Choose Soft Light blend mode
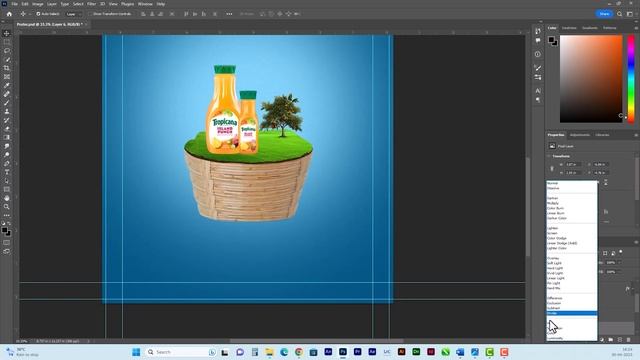Image resolution: width=640 pixels, height=360 pixels. click(x=571, y=263)
